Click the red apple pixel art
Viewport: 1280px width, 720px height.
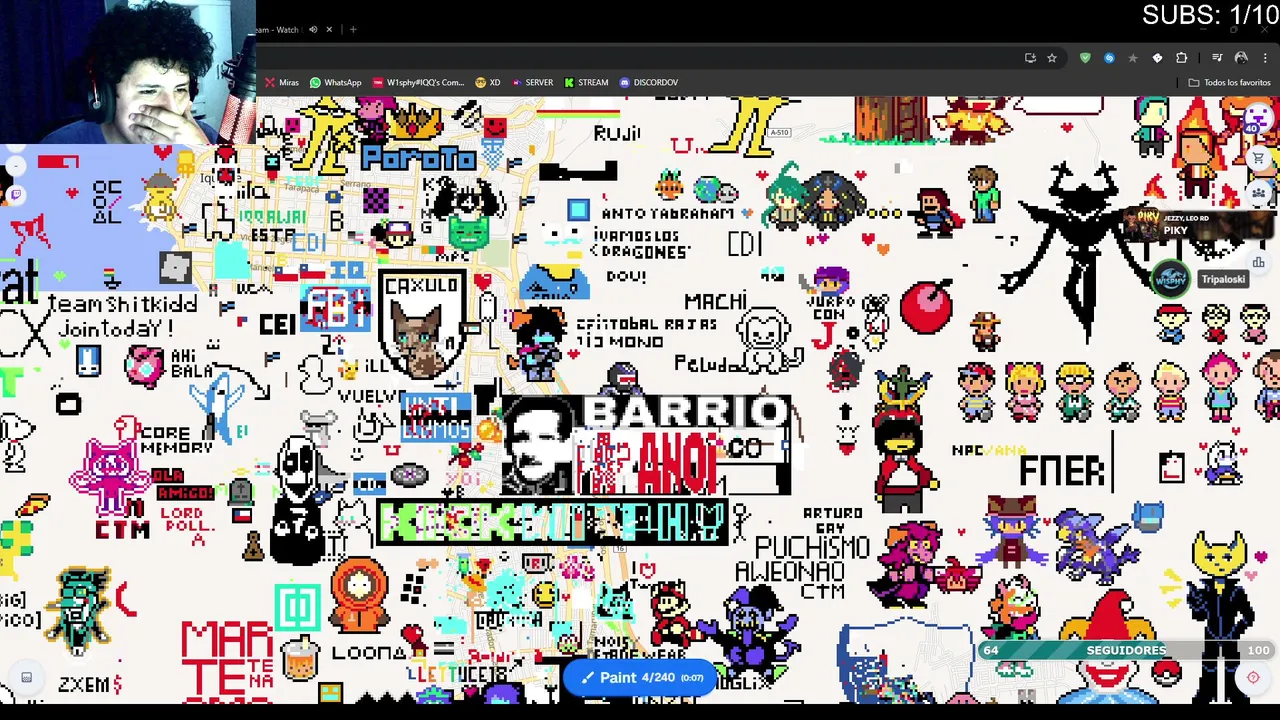coord(927,305)
